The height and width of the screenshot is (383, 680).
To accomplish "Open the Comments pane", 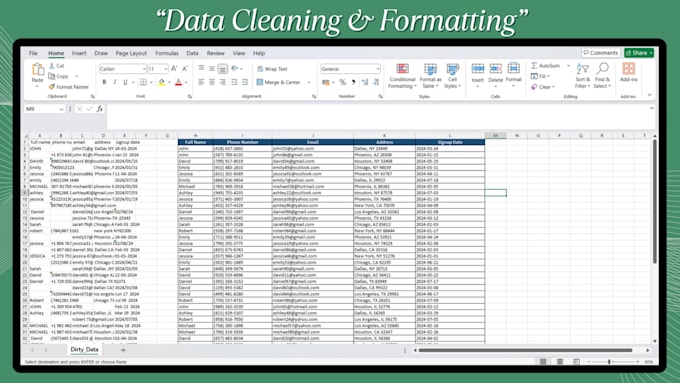I will [601, 52].
